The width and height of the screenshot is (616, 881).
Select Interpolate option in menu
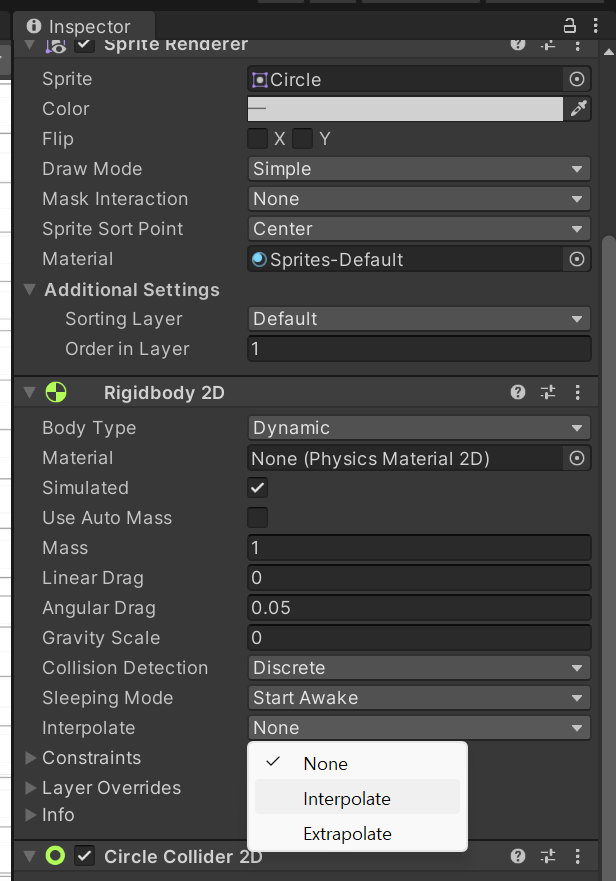(357, 798)
